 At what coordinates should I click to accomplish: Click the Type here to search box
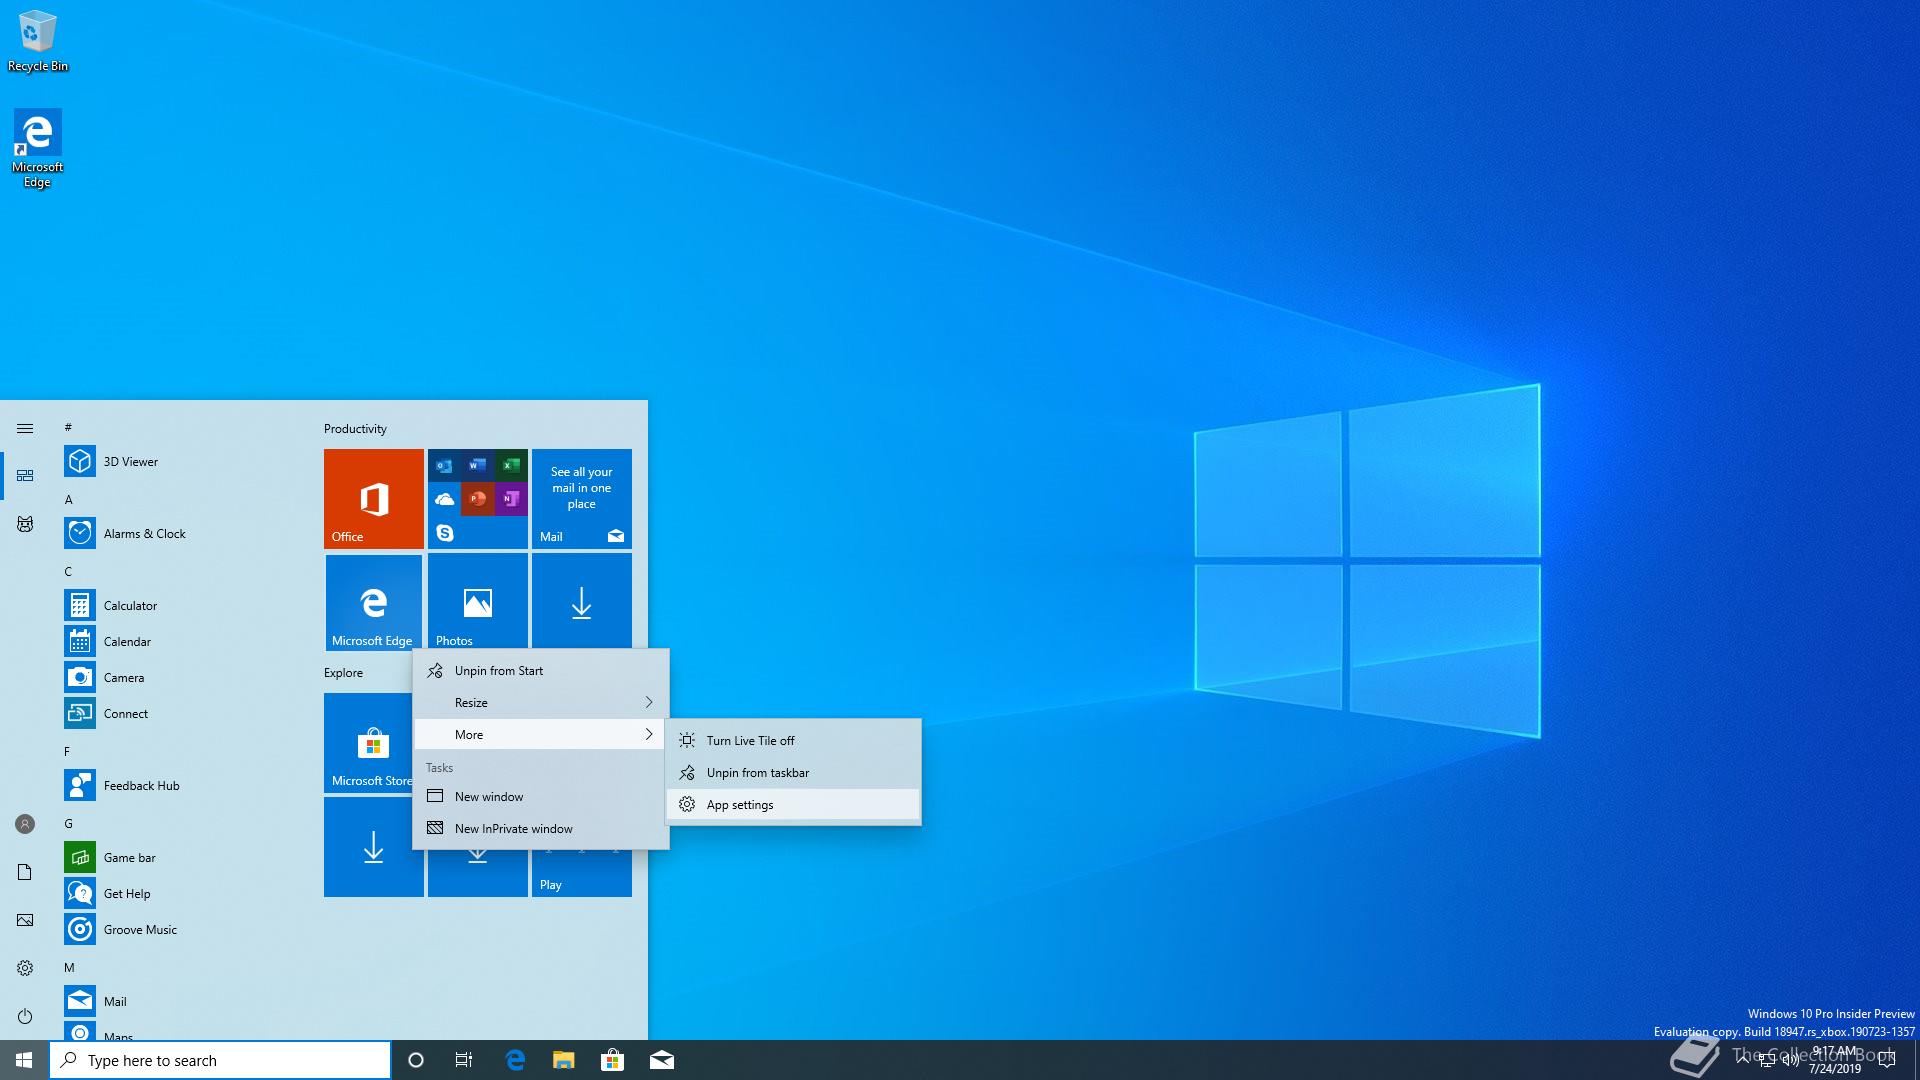(220, 1060)
